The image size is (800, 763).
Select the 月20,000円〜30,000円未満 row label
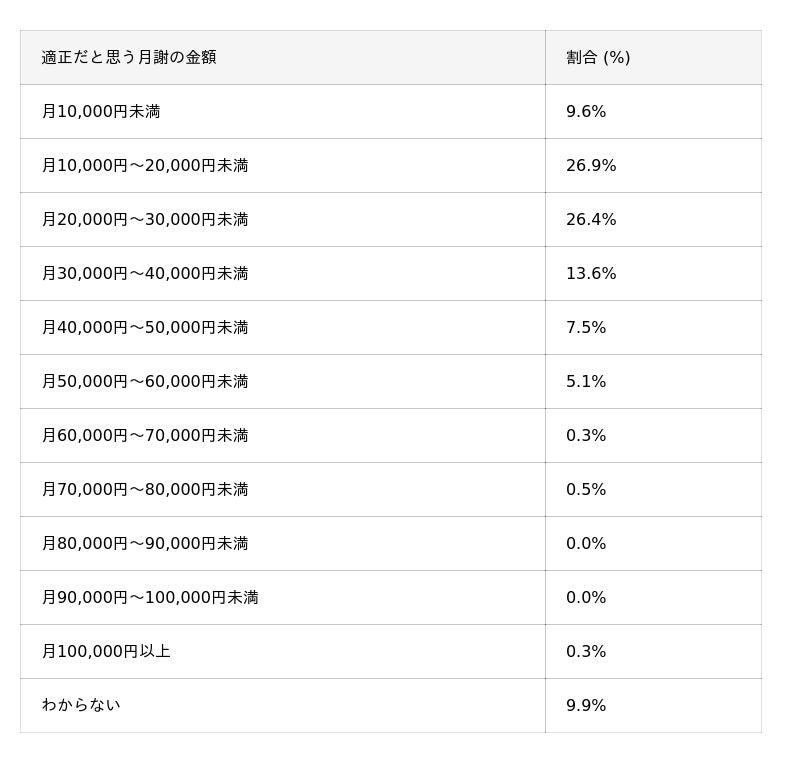click(x=145, y=220)
